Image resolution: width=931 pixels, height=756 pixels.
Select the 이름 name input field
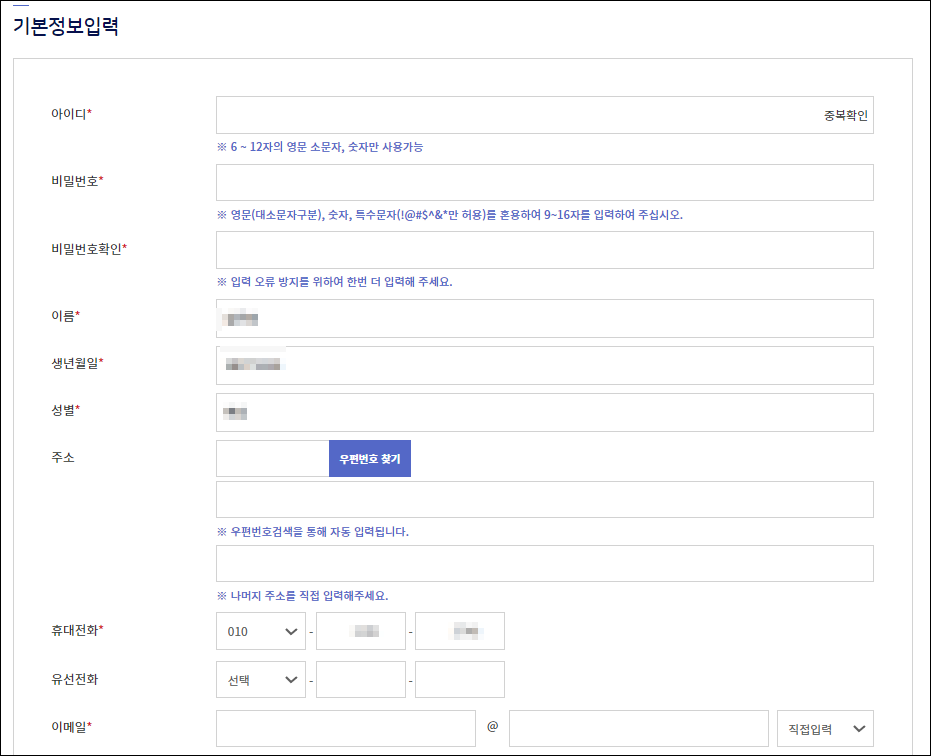click(x=544, y=317)
